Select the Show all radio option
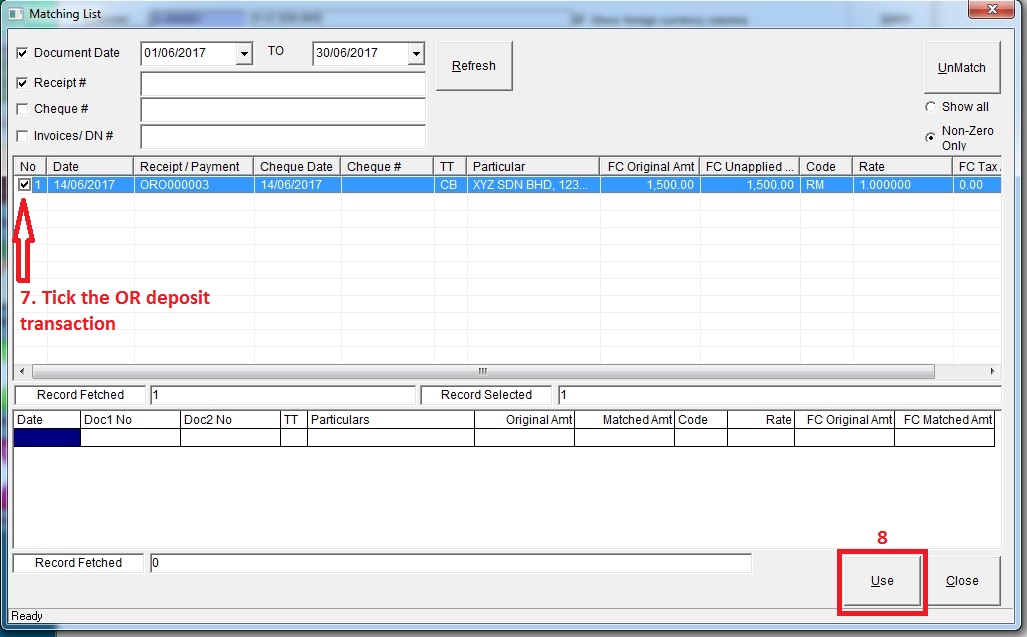The width and height of the screenshot is (1027, 637). click(931, 107)
